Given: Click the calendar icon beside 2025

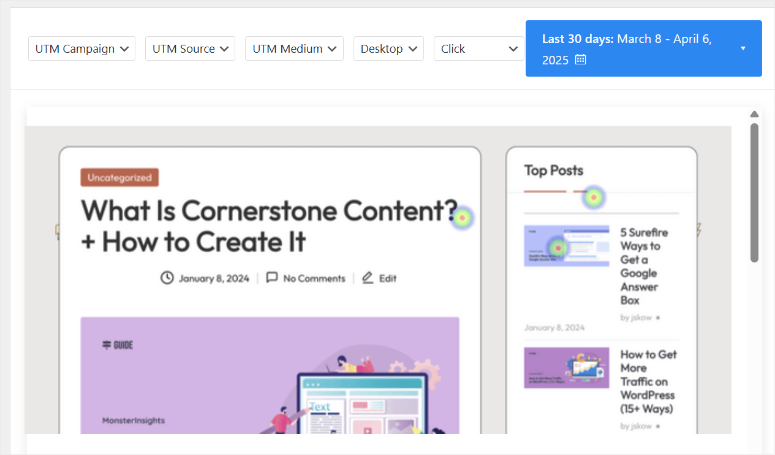Looking at the screenshot, I should [x=580, y=60].
